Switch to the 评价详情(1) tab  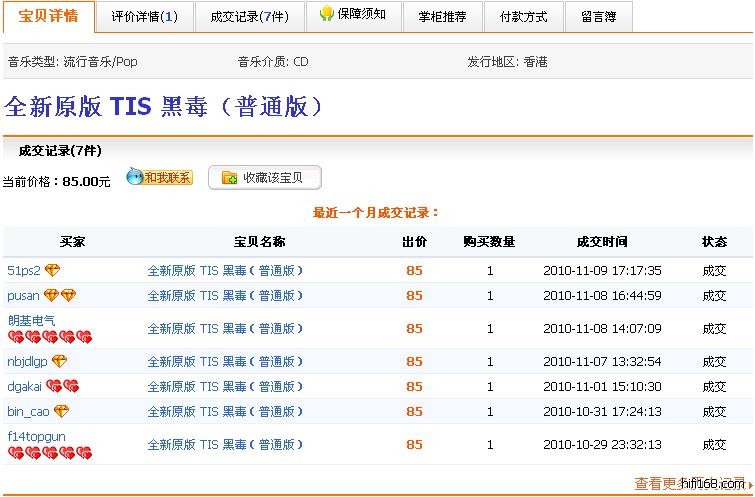[145, 16]
